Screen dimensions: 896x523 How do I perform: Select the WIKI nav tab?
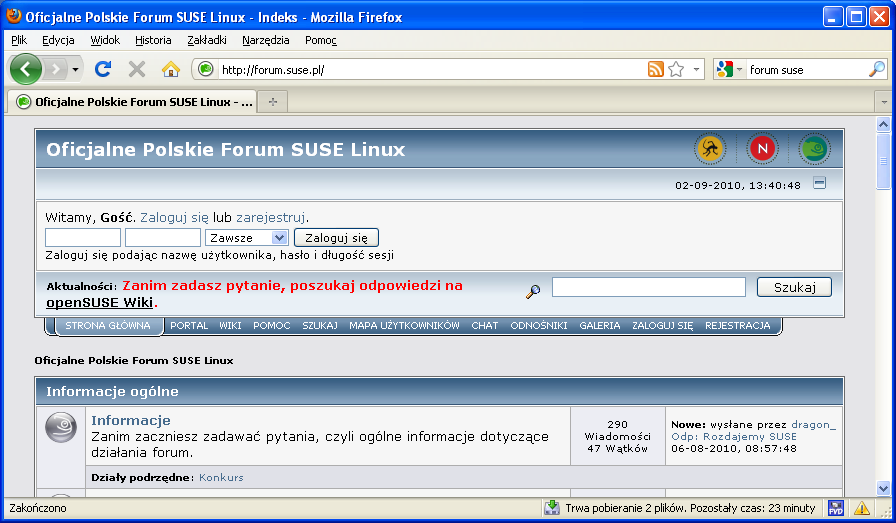tap(230, 326)
